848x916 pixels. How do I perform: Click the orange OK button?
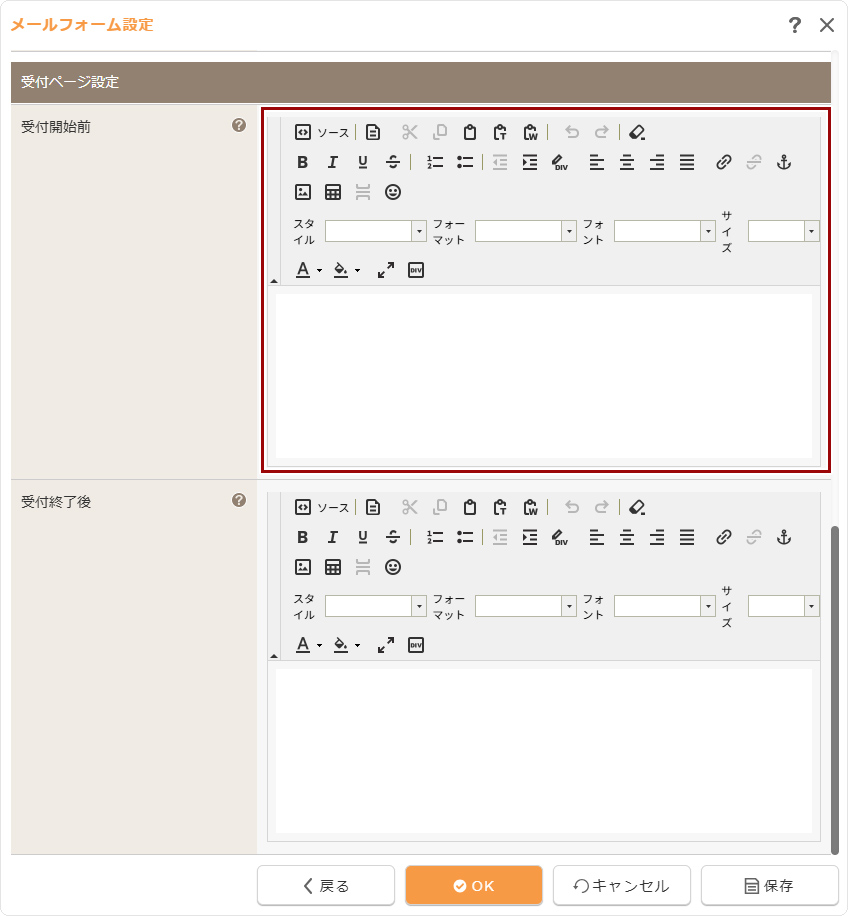(x=474, y=885)
